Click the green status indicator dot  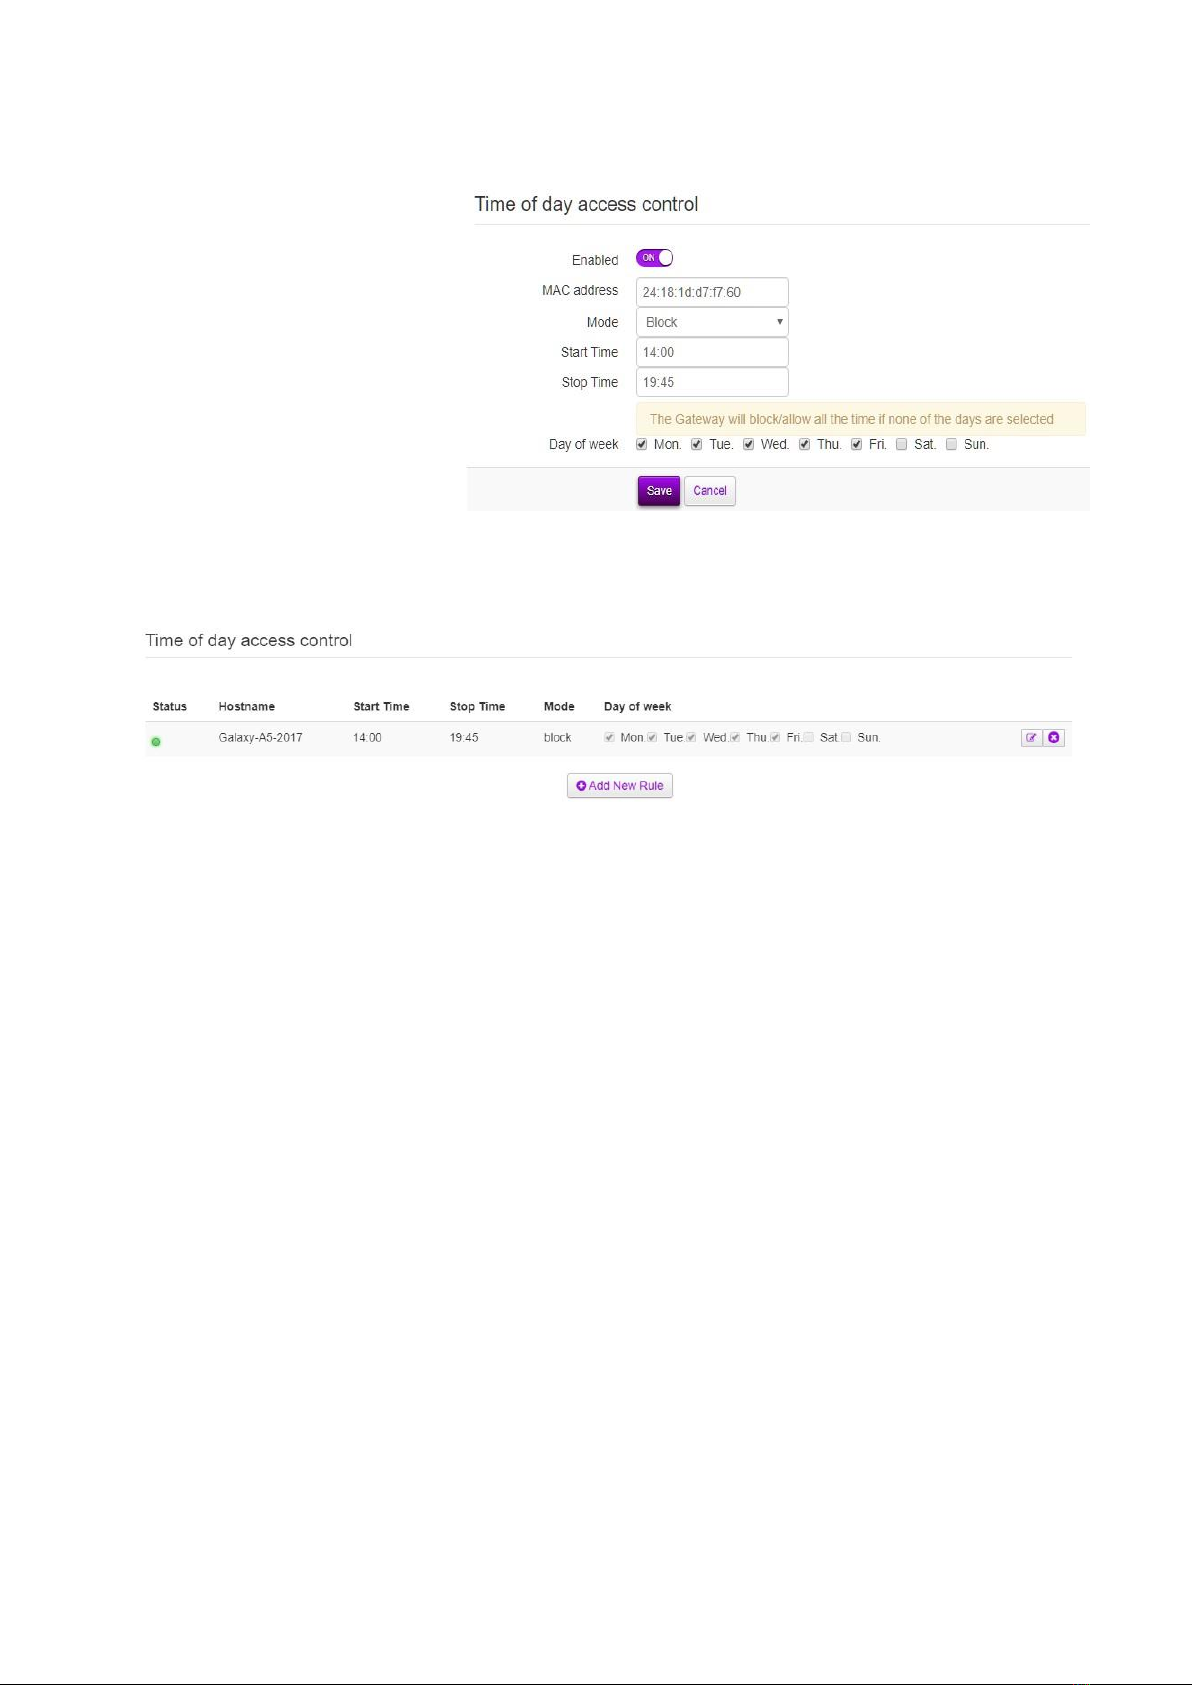(x=156, y=742)
